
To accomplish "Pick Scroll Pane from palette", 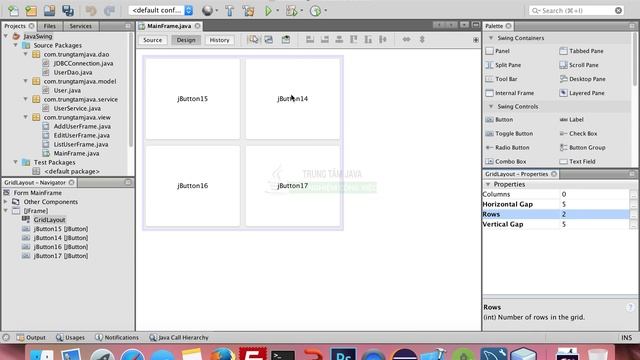I will (x=584, y=65).
